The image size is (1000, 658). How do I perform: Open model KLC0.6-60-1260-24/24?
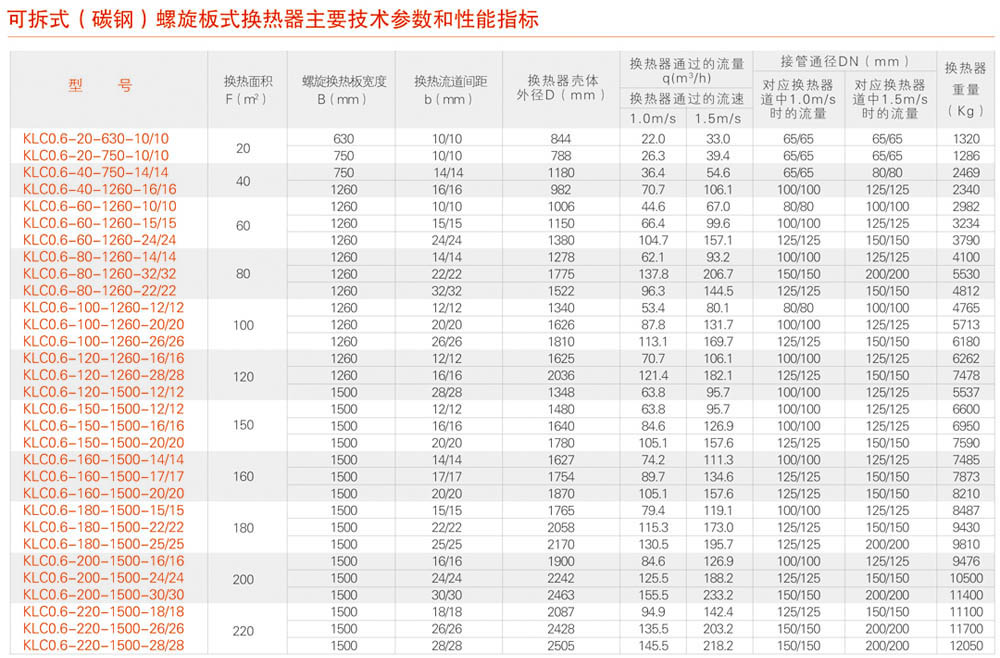[99, 240]
